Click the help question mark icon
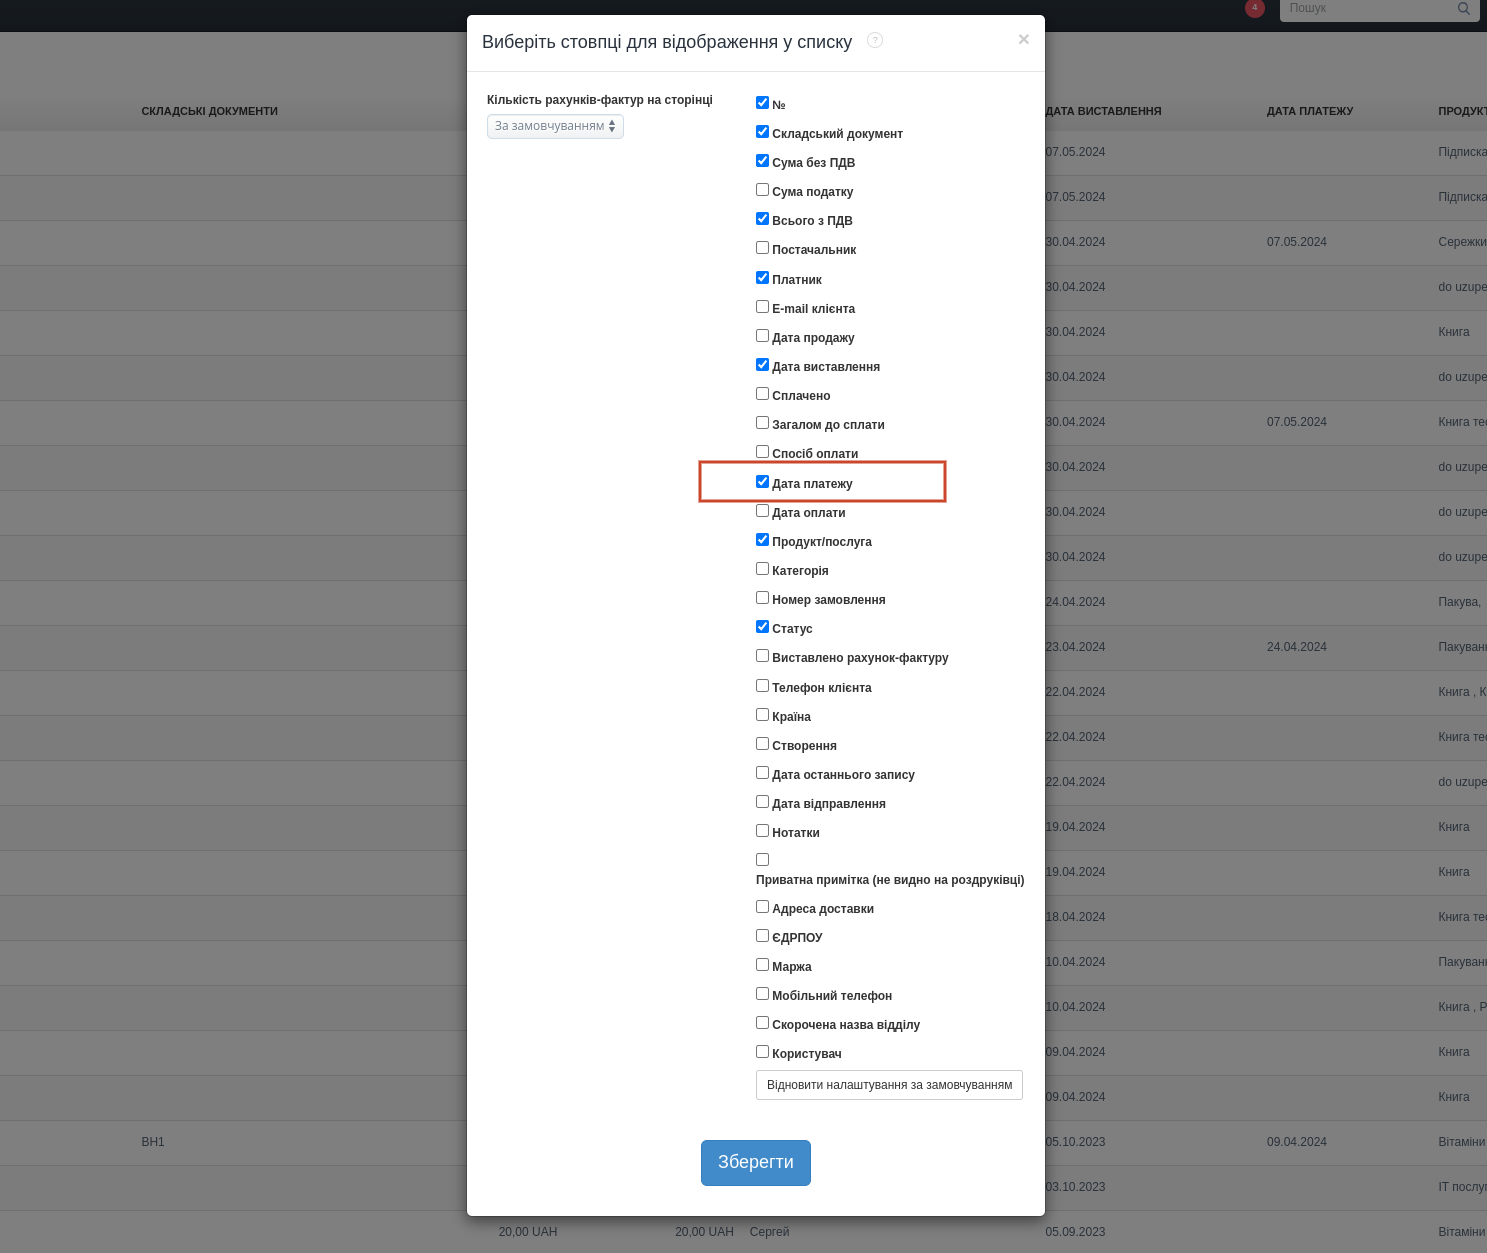 tap(875, 40)
